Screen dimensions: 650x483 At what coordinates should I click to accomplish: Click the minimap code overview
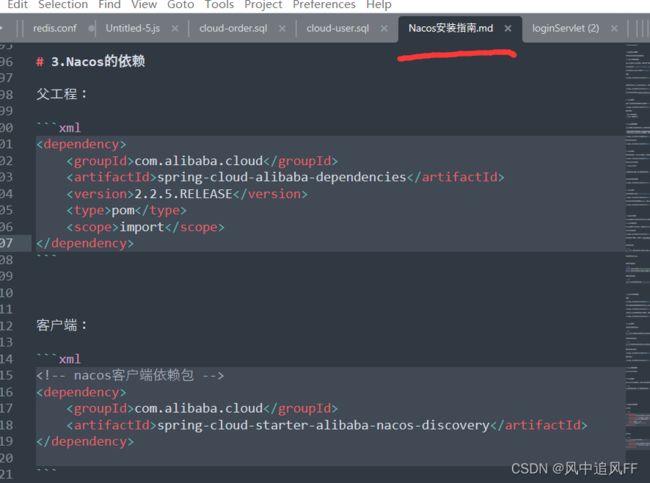(638, 249)
